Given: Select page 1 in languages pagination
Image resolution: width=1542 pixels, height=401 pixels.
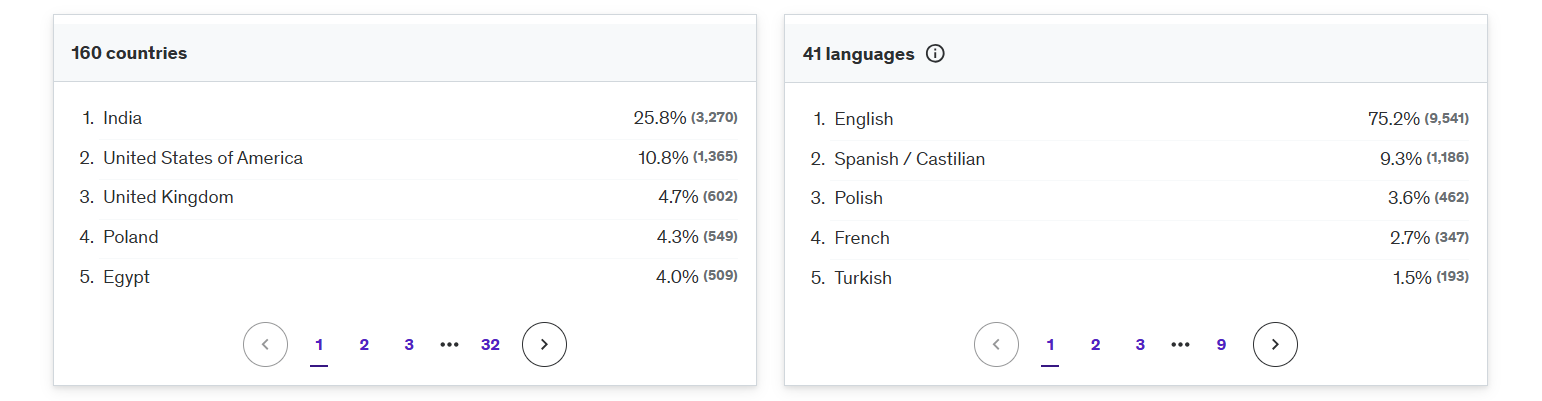Looking at the screenshot, I should coord(1050,345).
